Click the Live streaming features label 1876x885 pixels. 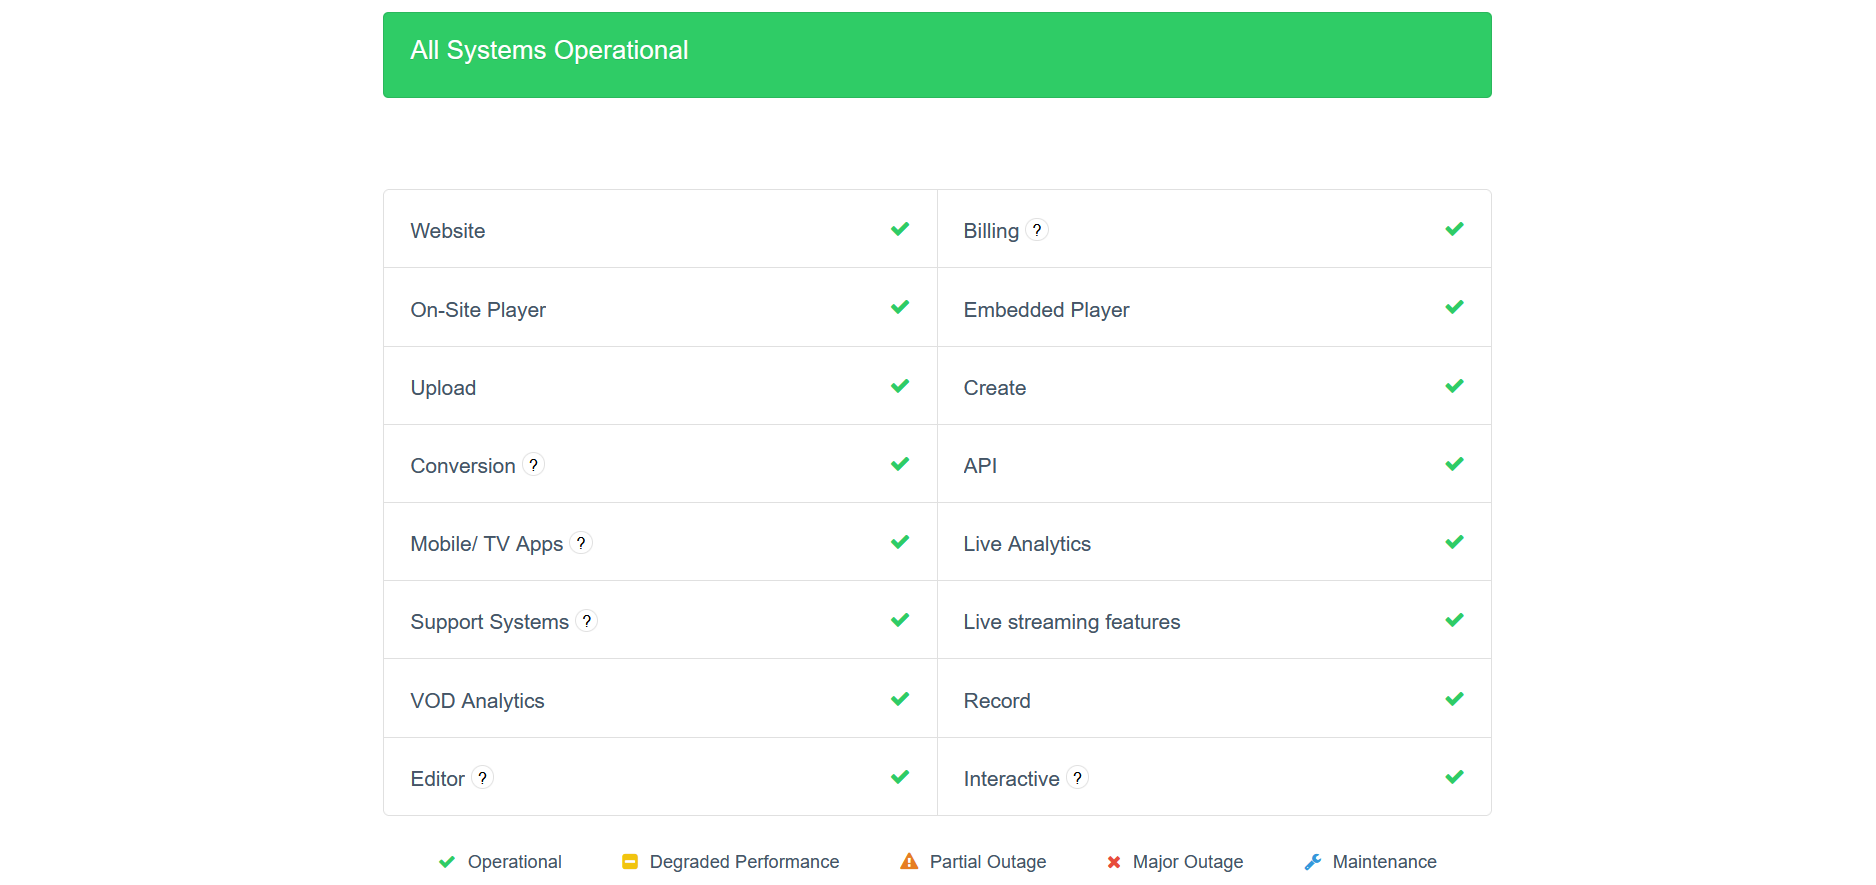[1072, 622]
